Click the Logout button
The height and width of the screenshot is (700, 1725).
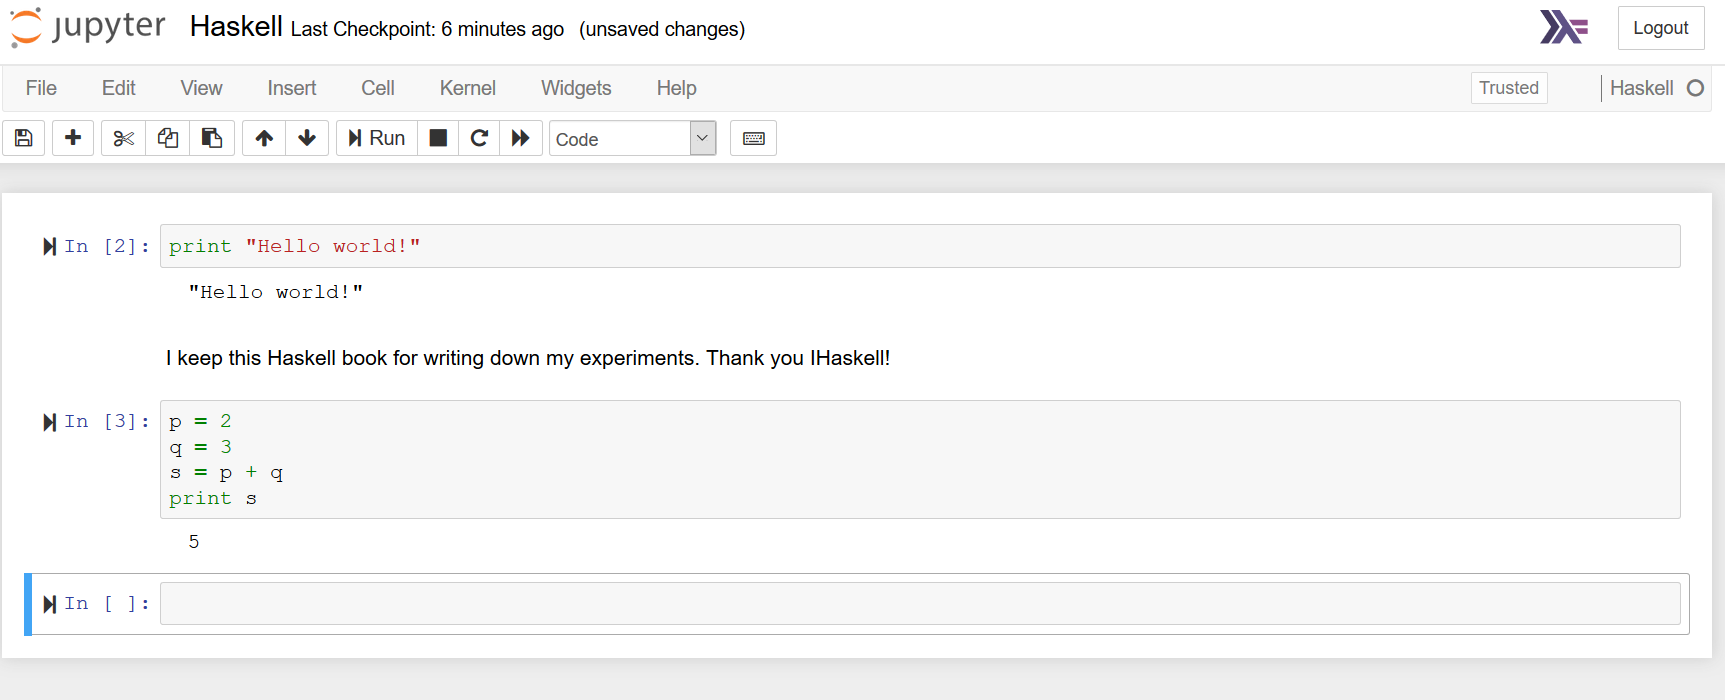[1660, 28]
